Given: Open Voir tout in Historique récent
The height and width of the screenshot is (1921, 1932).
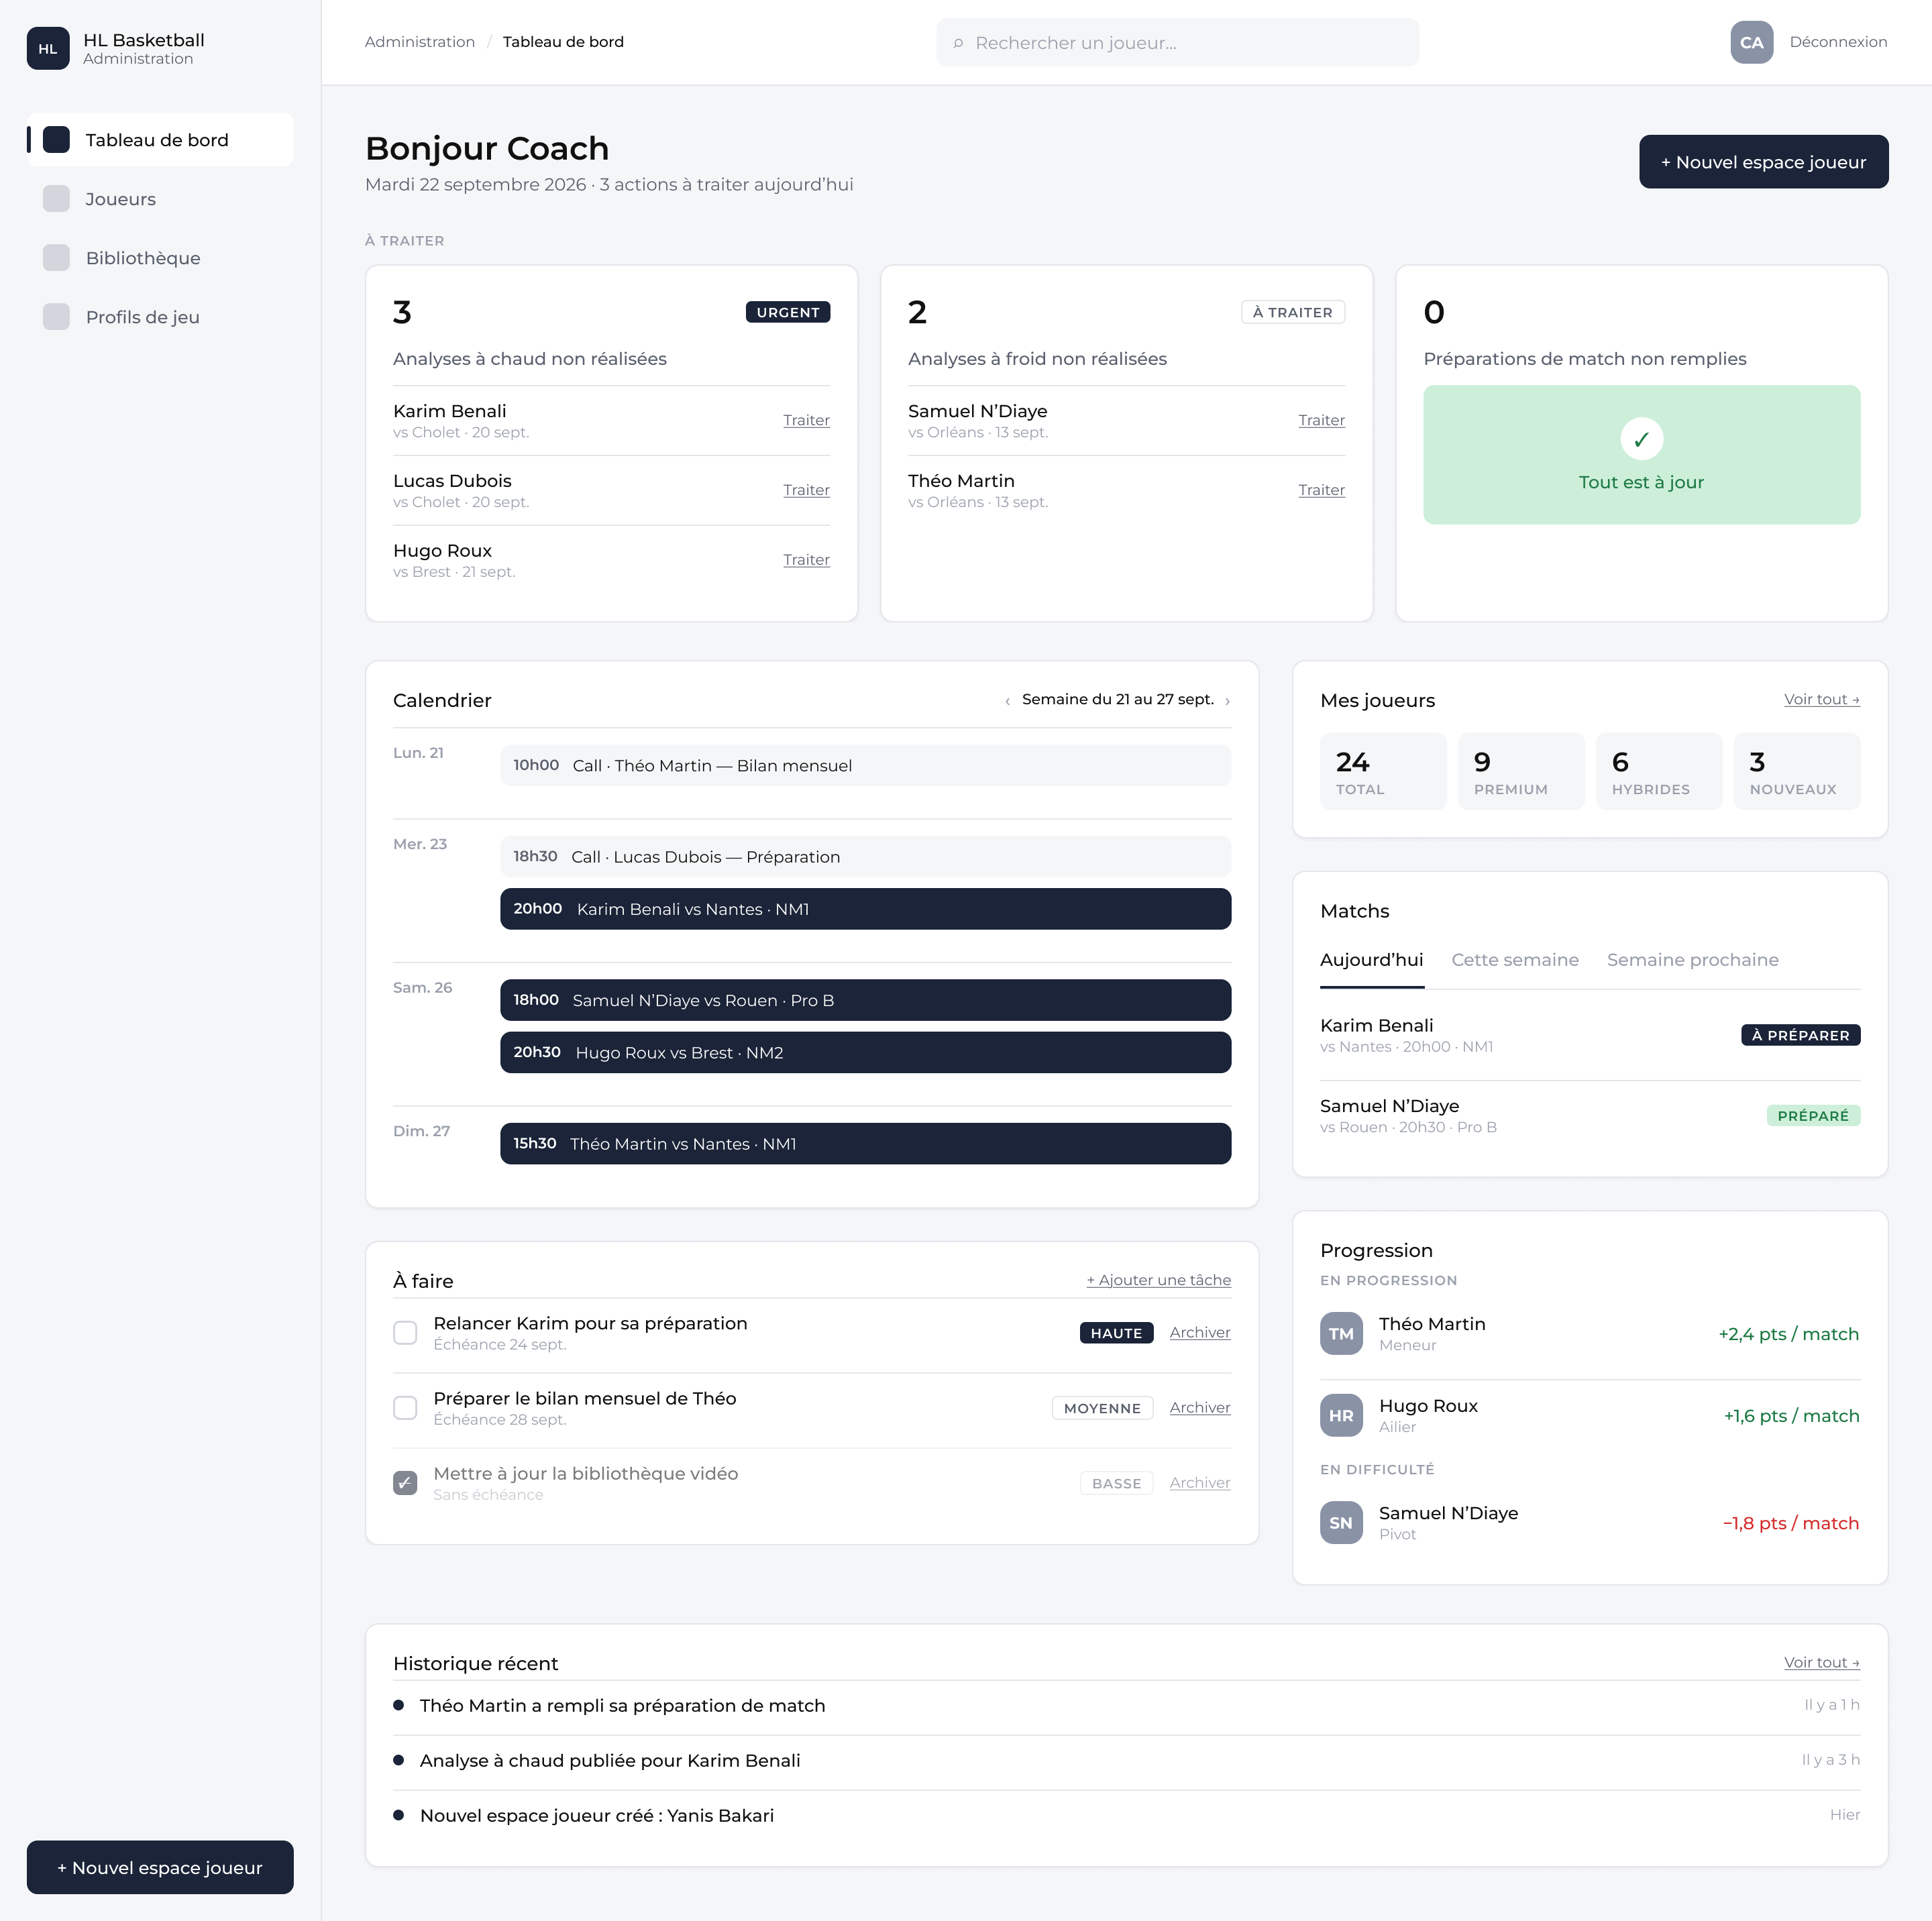Looking at the screenshot, I should (x=1822, y=1662).
